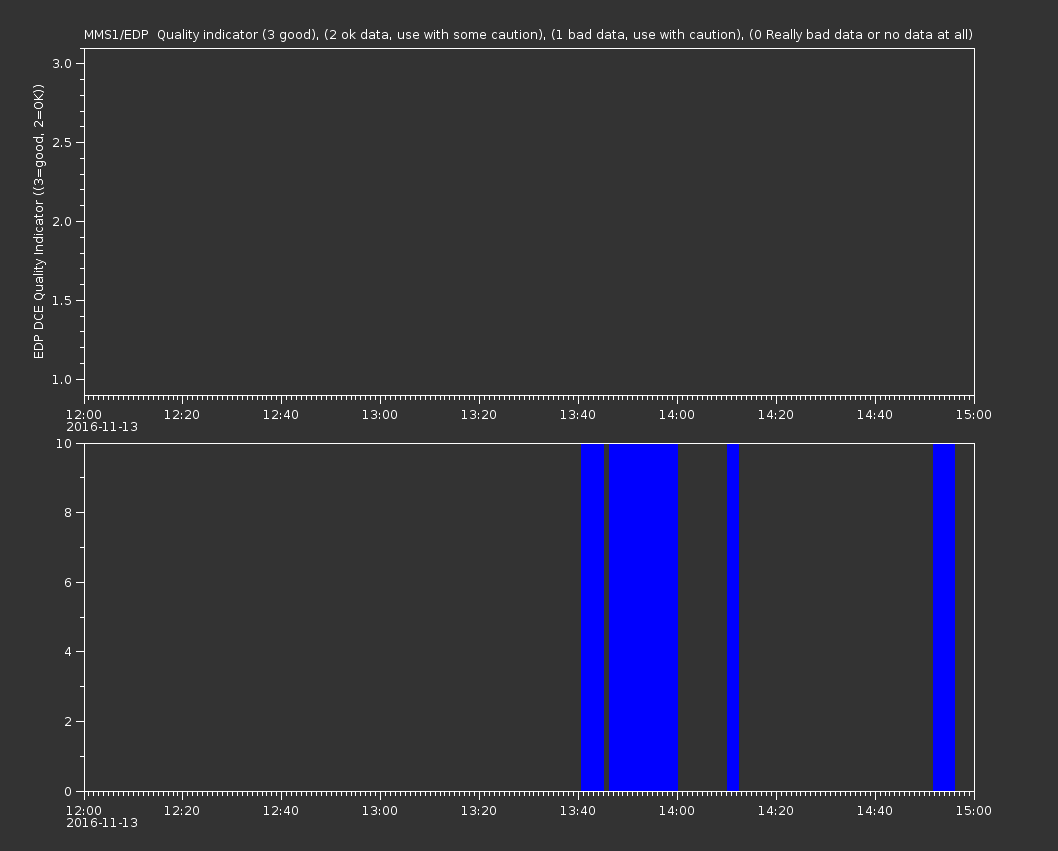Click the MMS1/EDP Quality indicator title text
Viewport: 1058px width, 851px height.
(528, 34)
